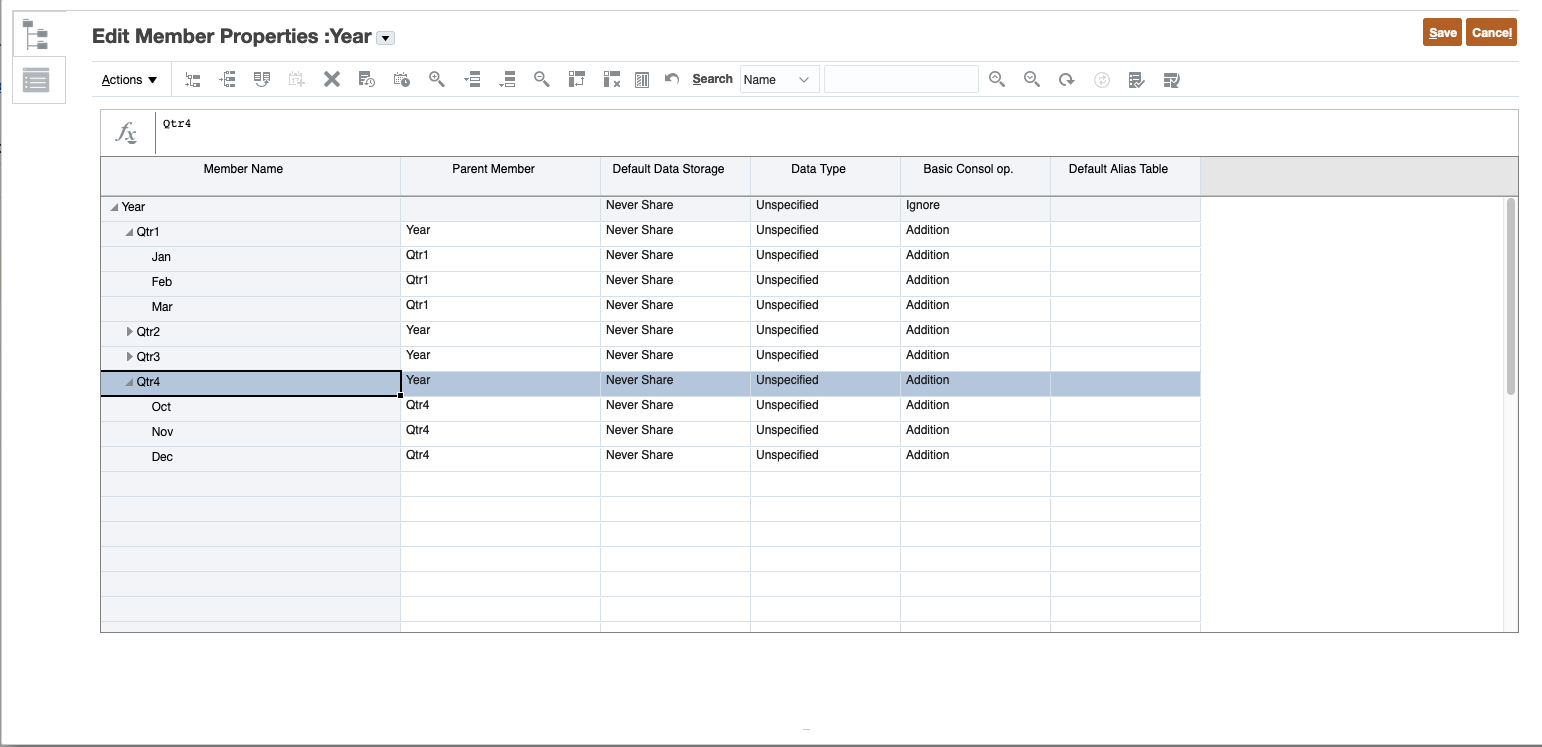Open the Search by Name dropdown
This screenshot has height=747, width=1542.
pyautogui.click(x=779, y=80)
